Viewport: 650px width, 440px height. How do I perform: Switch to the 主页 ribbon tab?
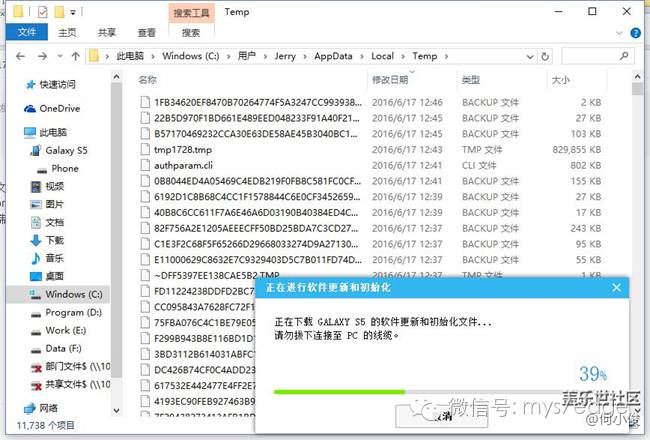[x=67, y=32]
